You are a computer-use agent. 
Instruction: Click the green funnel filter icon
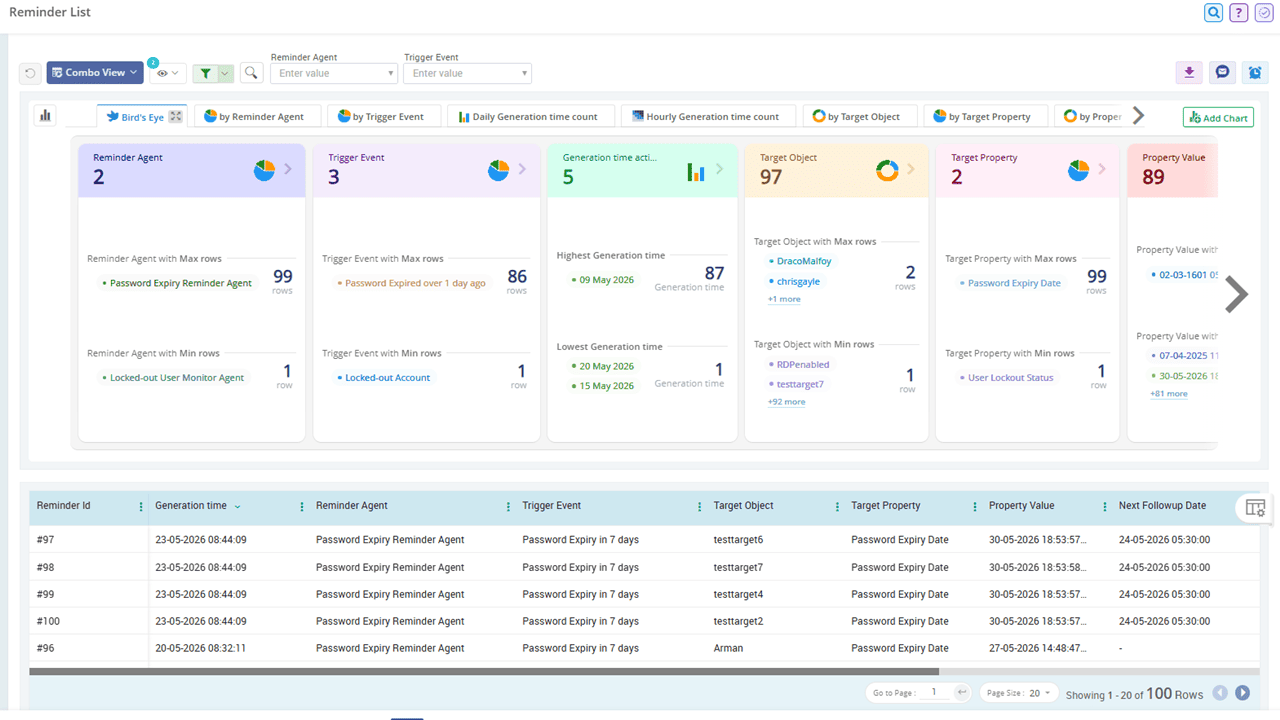pyautogui.click(x=205, y=73)
